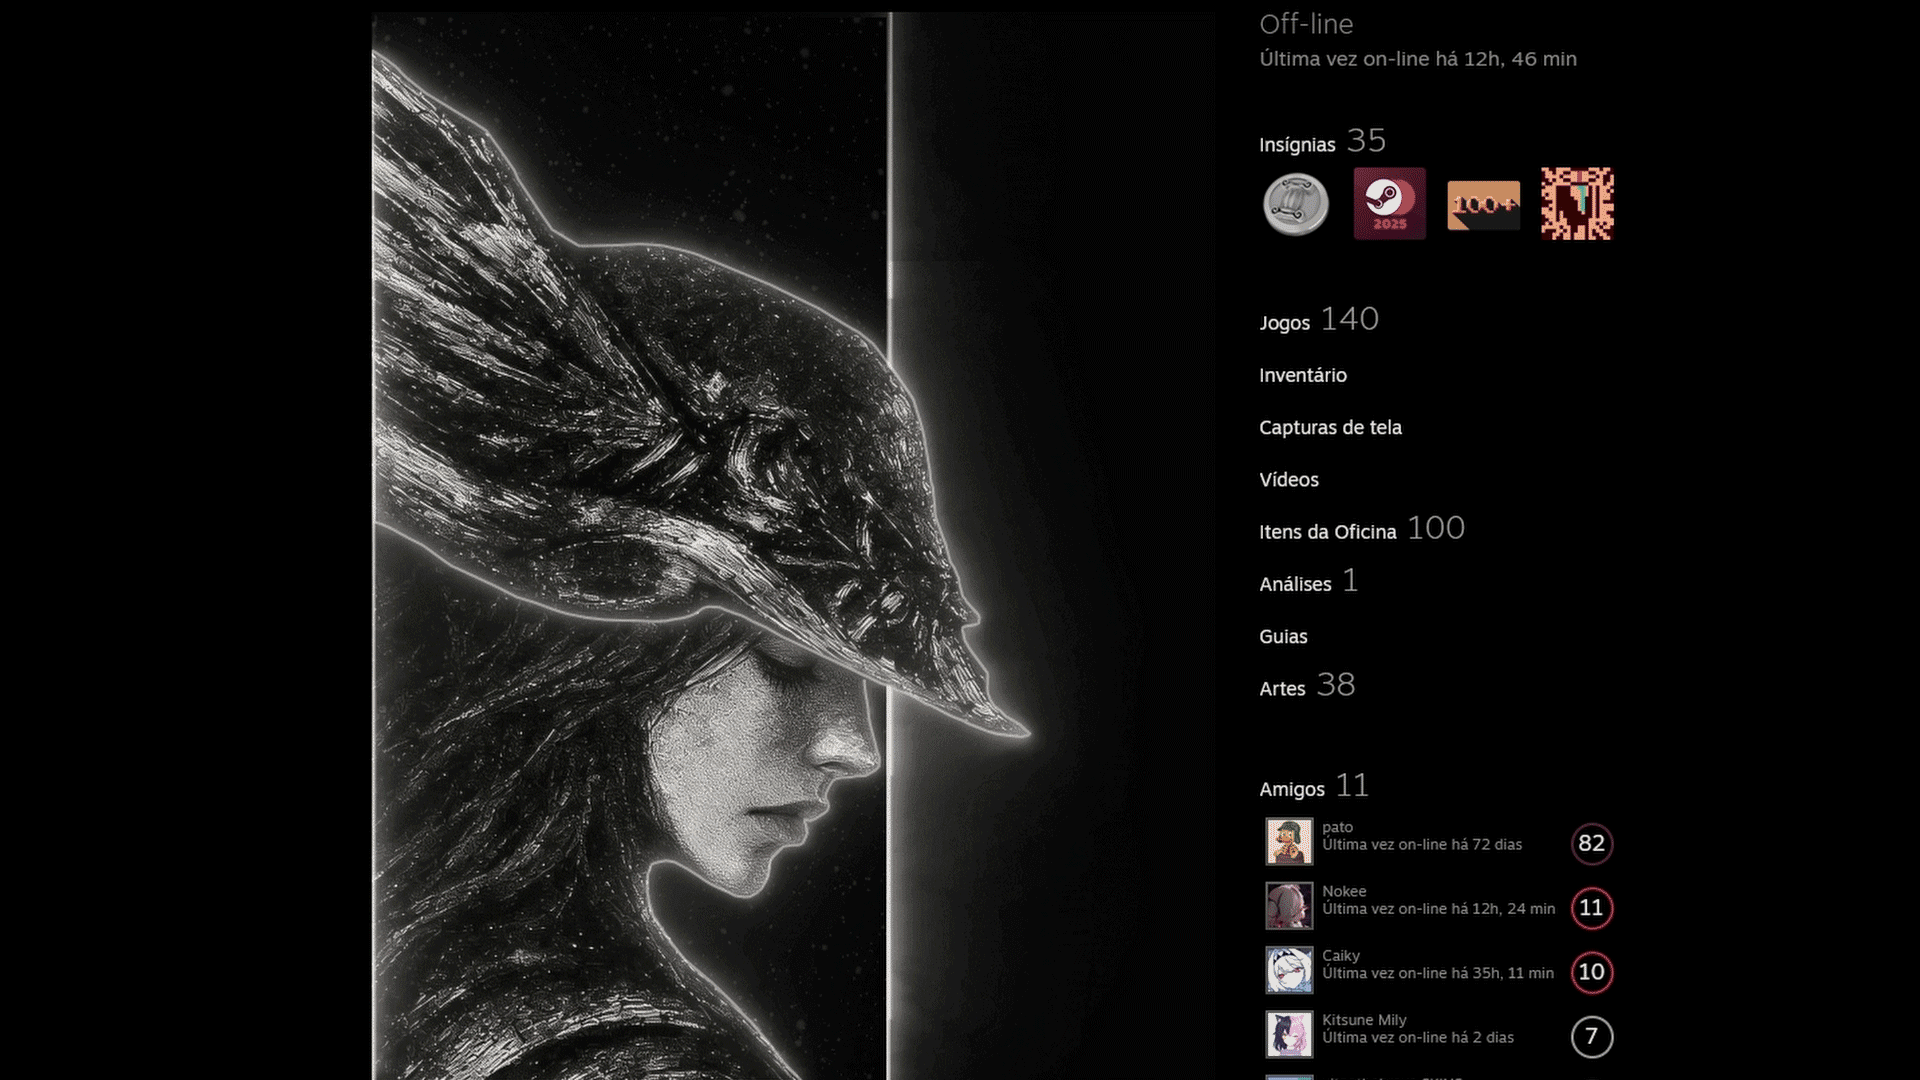View the Artes artwork section
This screenshot has height=1080, width=1920.
(1282, 689)
